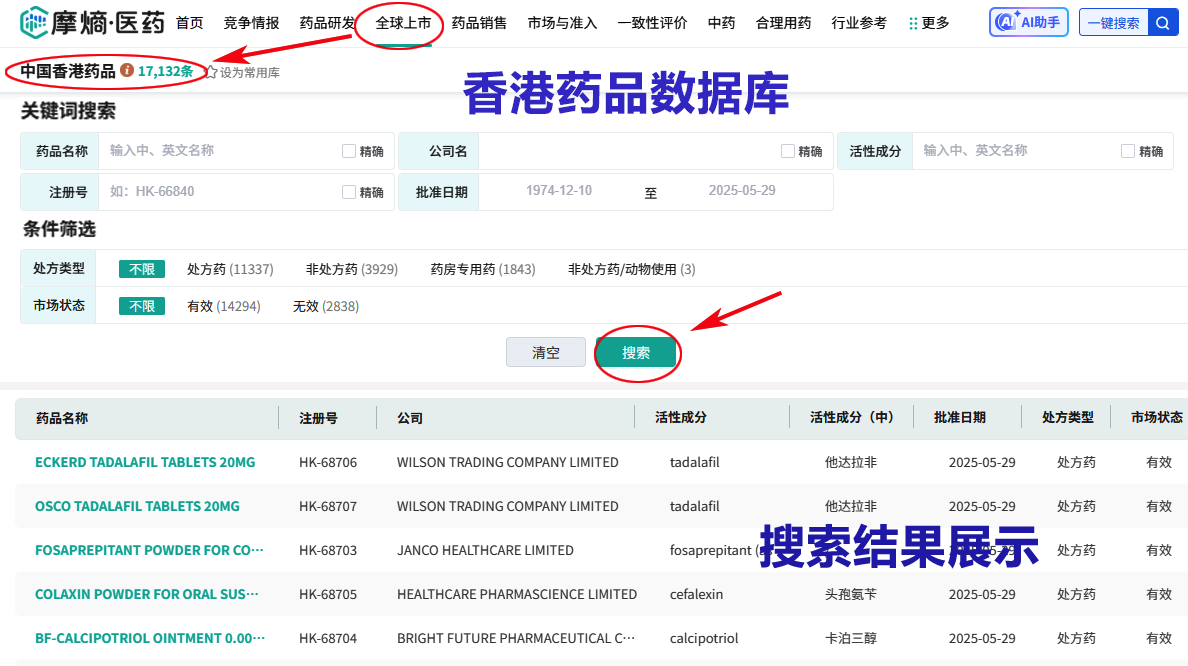The image size is (1188, 666).
Task: Click HEALTHCARE PHARMASCIENCE LIMITED cell
Action: click(x=517, y=594)
